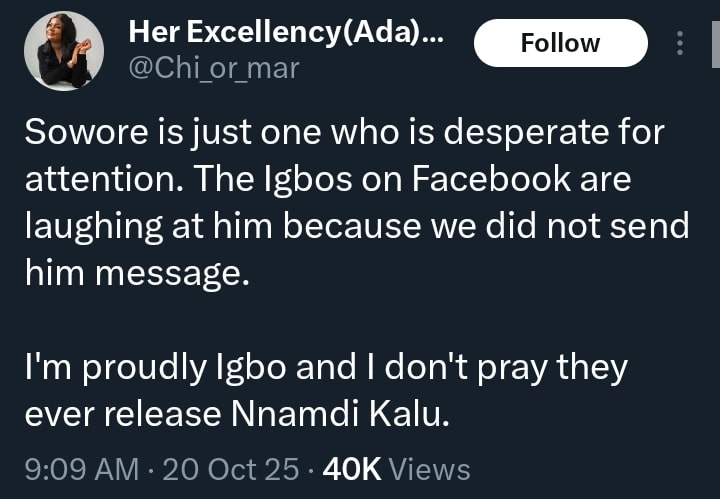Open the Her Excellency(Ada) display name

tap(286, 34)
